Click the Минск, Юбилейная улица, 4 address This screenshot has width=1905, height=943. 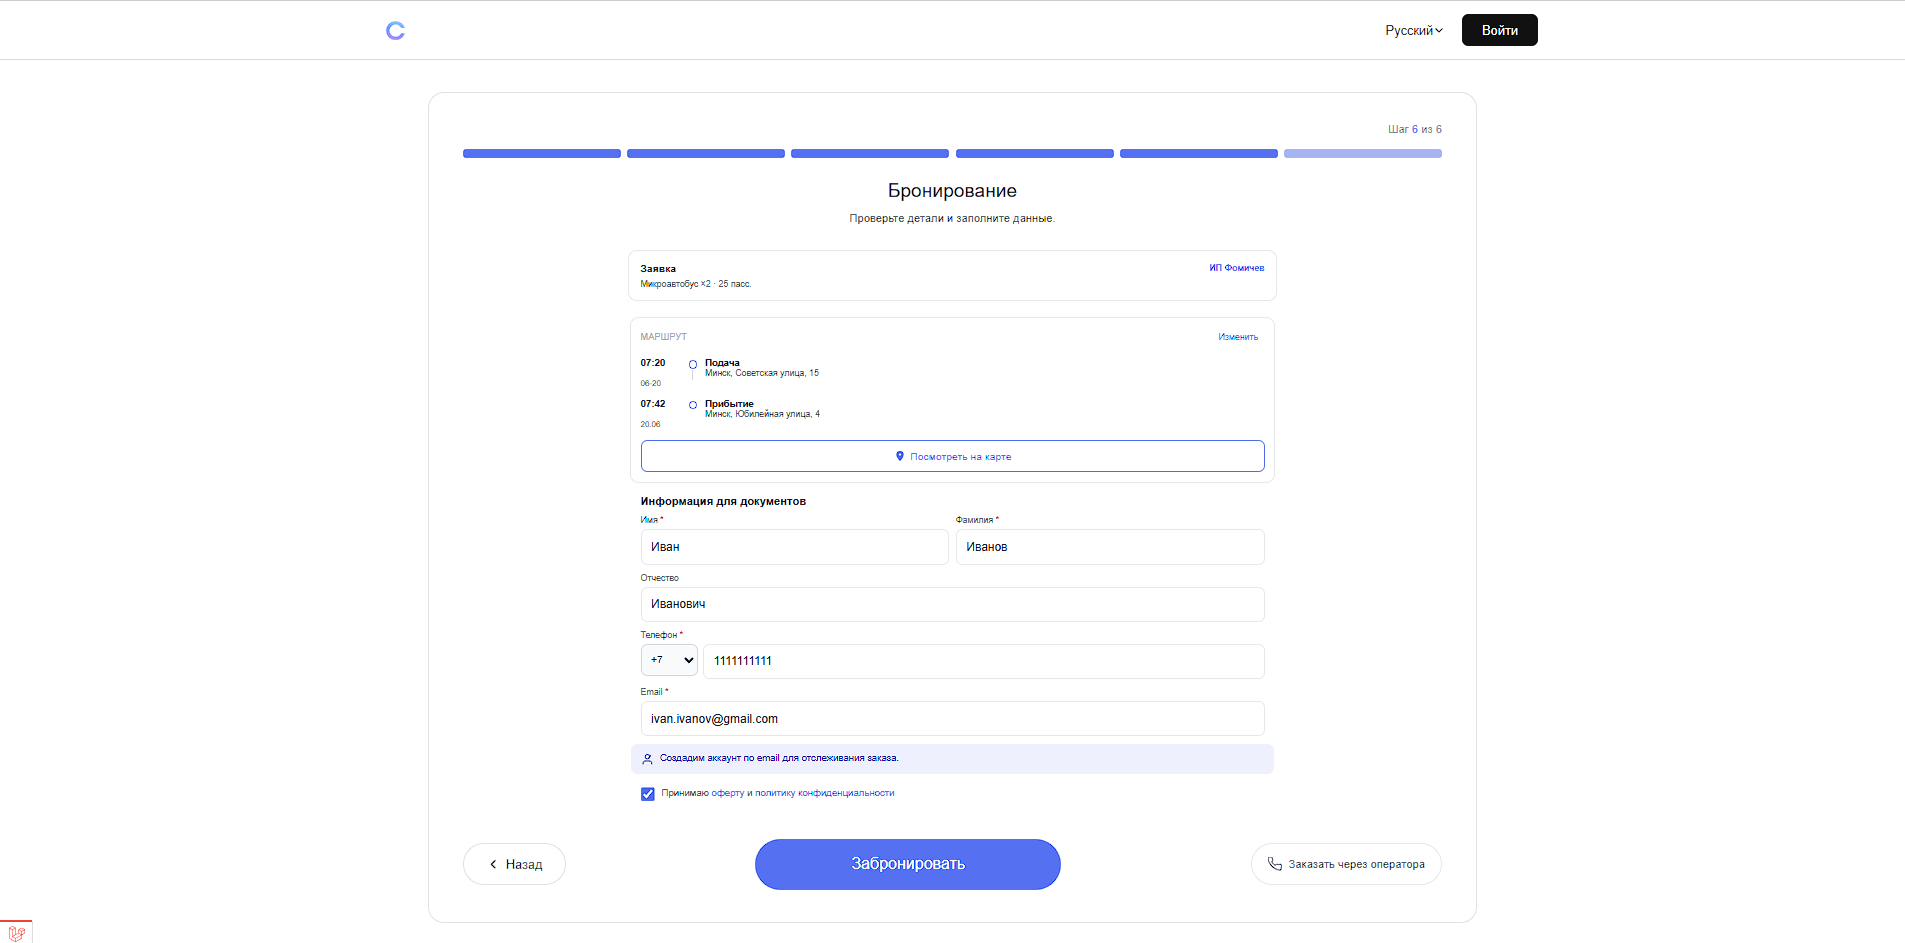(762, 414)
